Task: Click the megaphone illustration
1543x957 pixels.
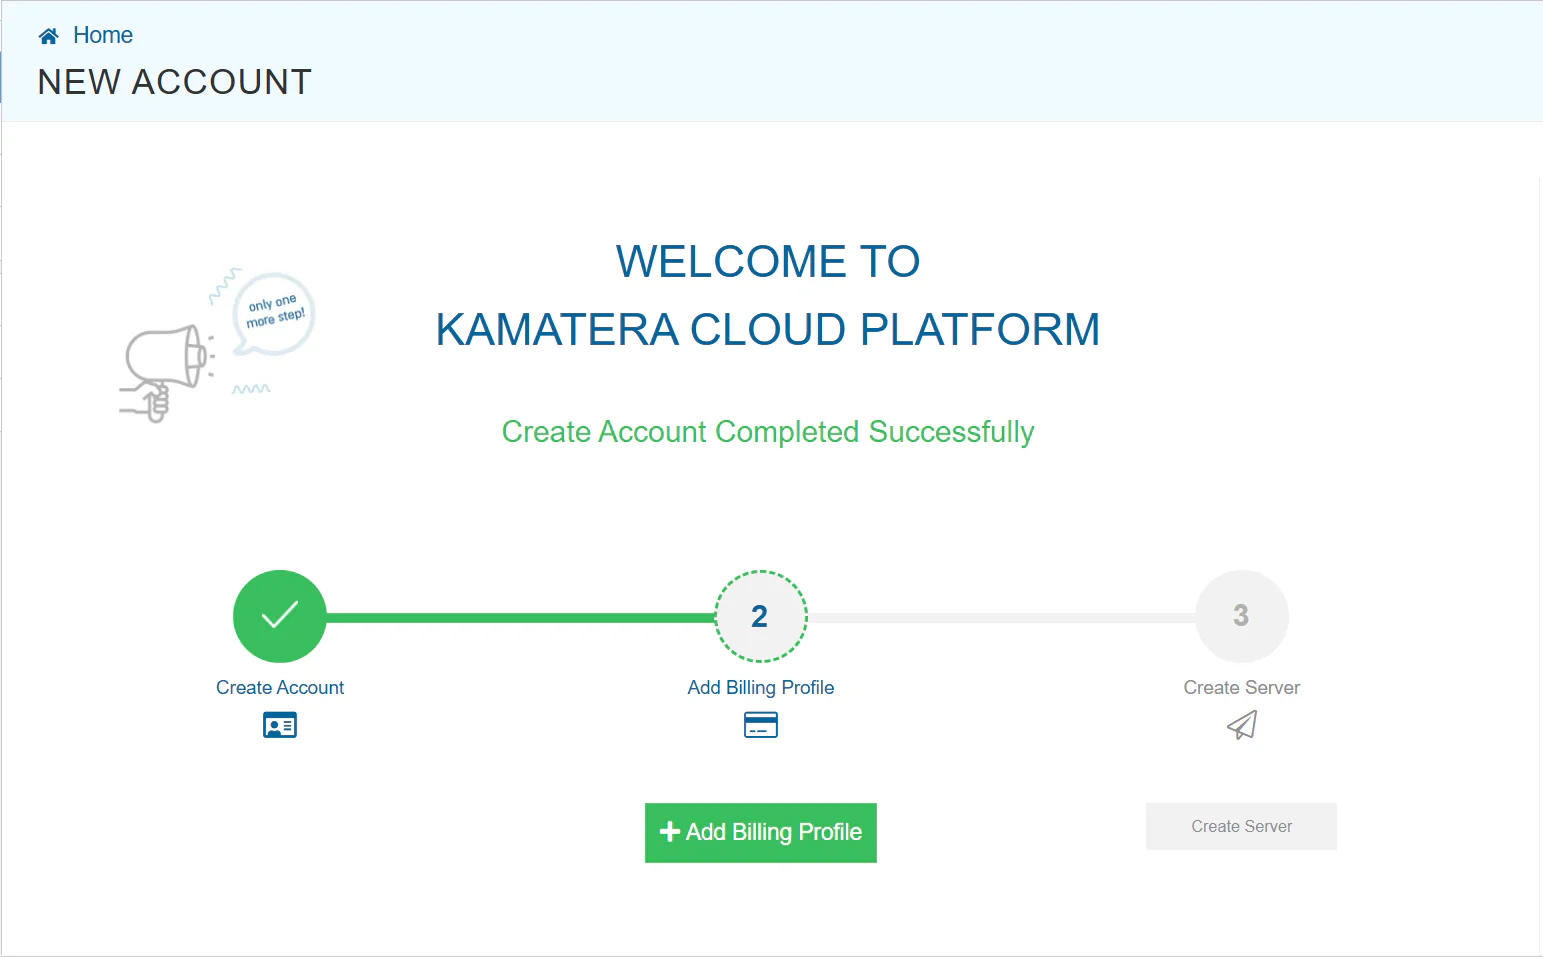Action: 166,372
